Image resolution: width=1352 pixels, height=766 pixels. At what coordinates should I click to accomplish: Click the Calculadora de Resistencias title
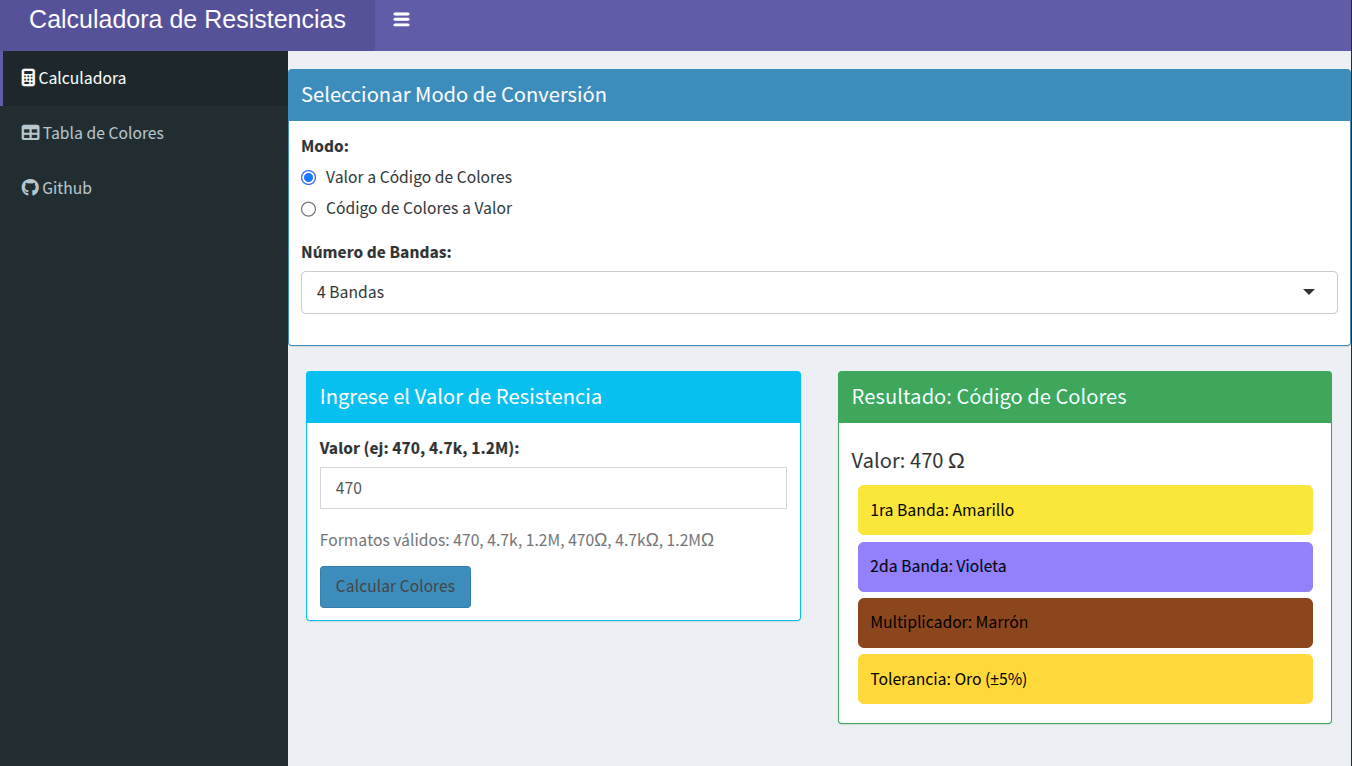click(x=187, y=20)
